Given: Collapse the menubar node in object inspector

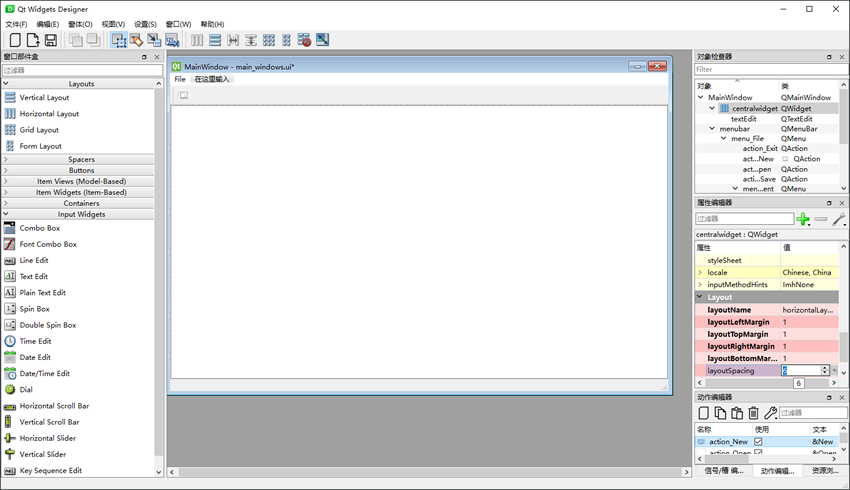Looking at the screenshot, I should point(712,129).
